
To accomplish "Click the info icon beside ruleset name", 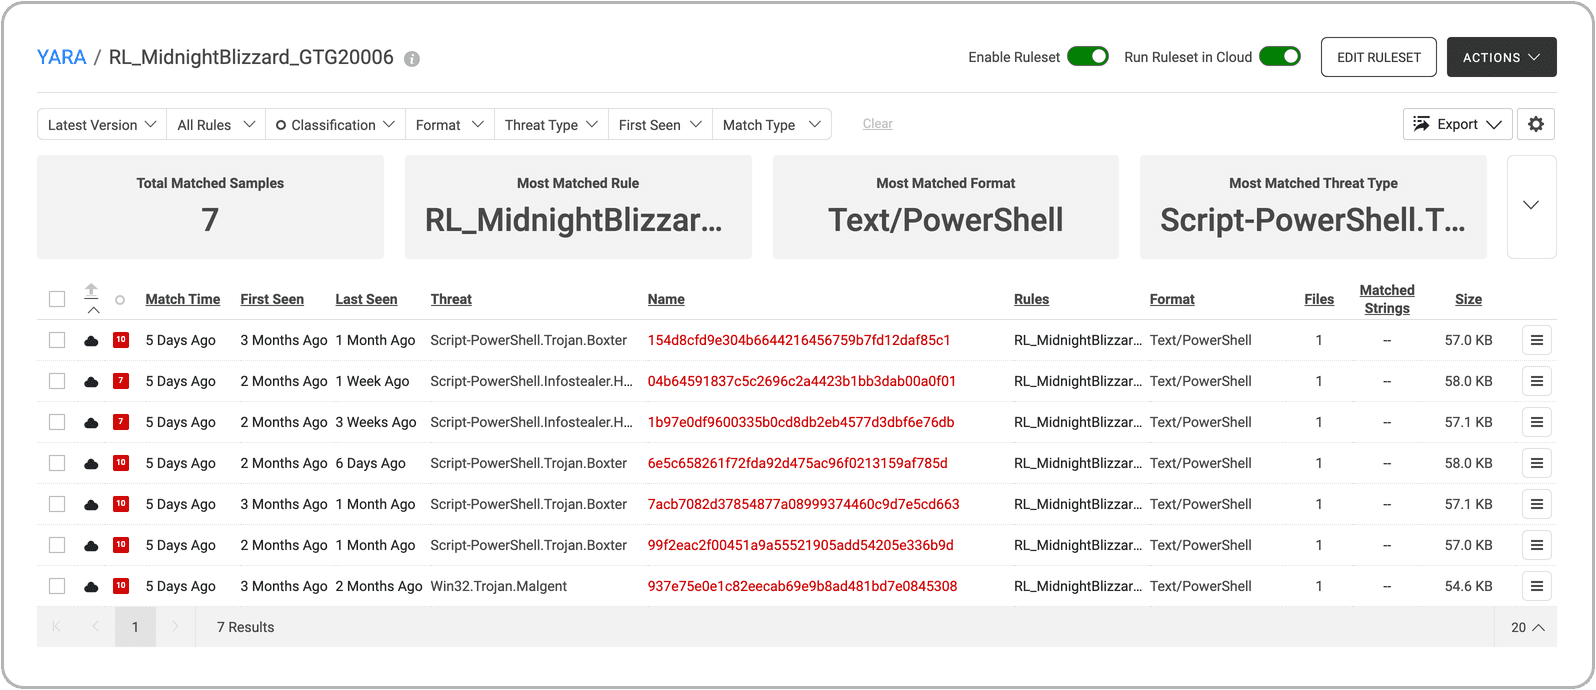I will click(x=412, y=59).
